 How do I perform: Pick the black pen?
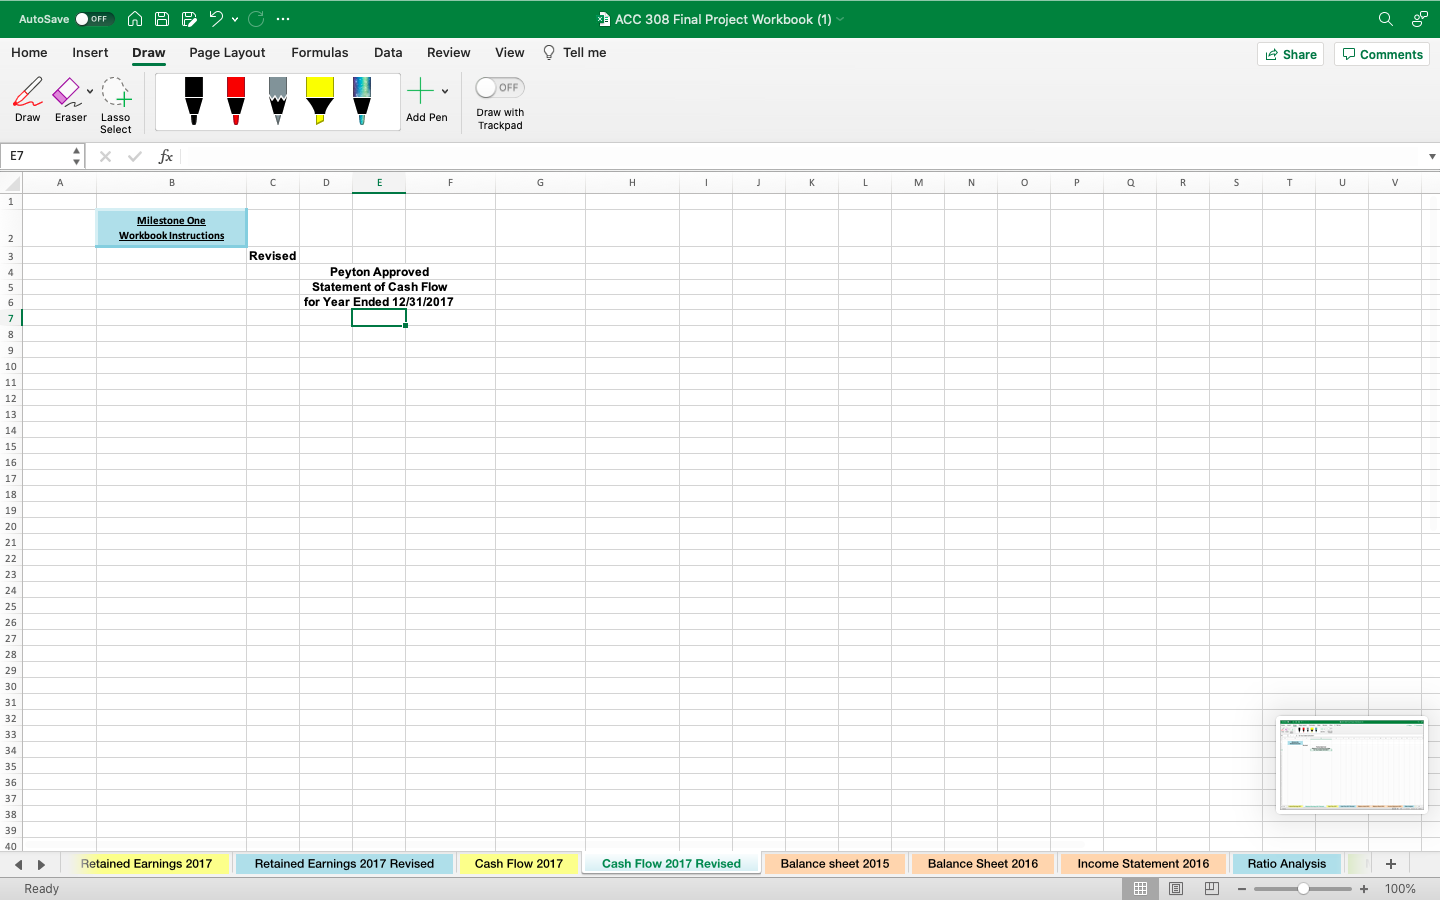(194, 101)
